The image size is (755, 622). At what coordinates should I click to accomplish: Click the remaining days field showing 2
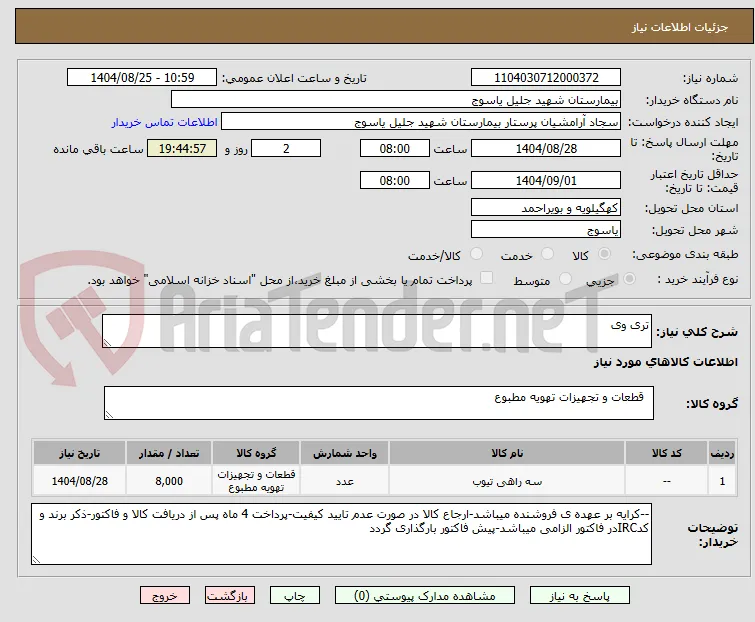286,148
